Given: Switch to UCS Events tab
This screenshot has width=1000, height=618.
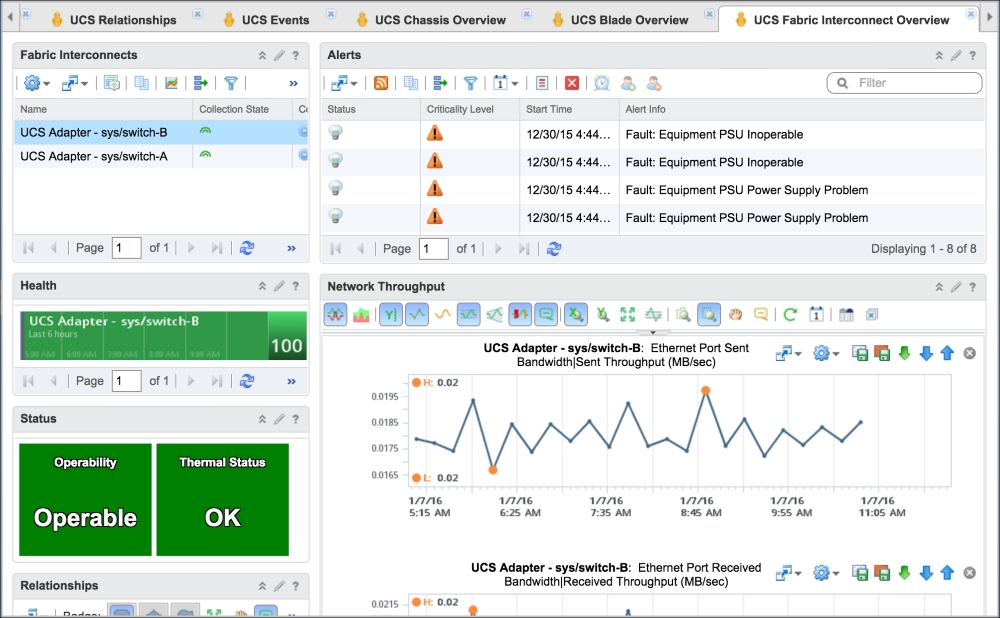Looking at the screenshot, I should click(x=266, y=20).
